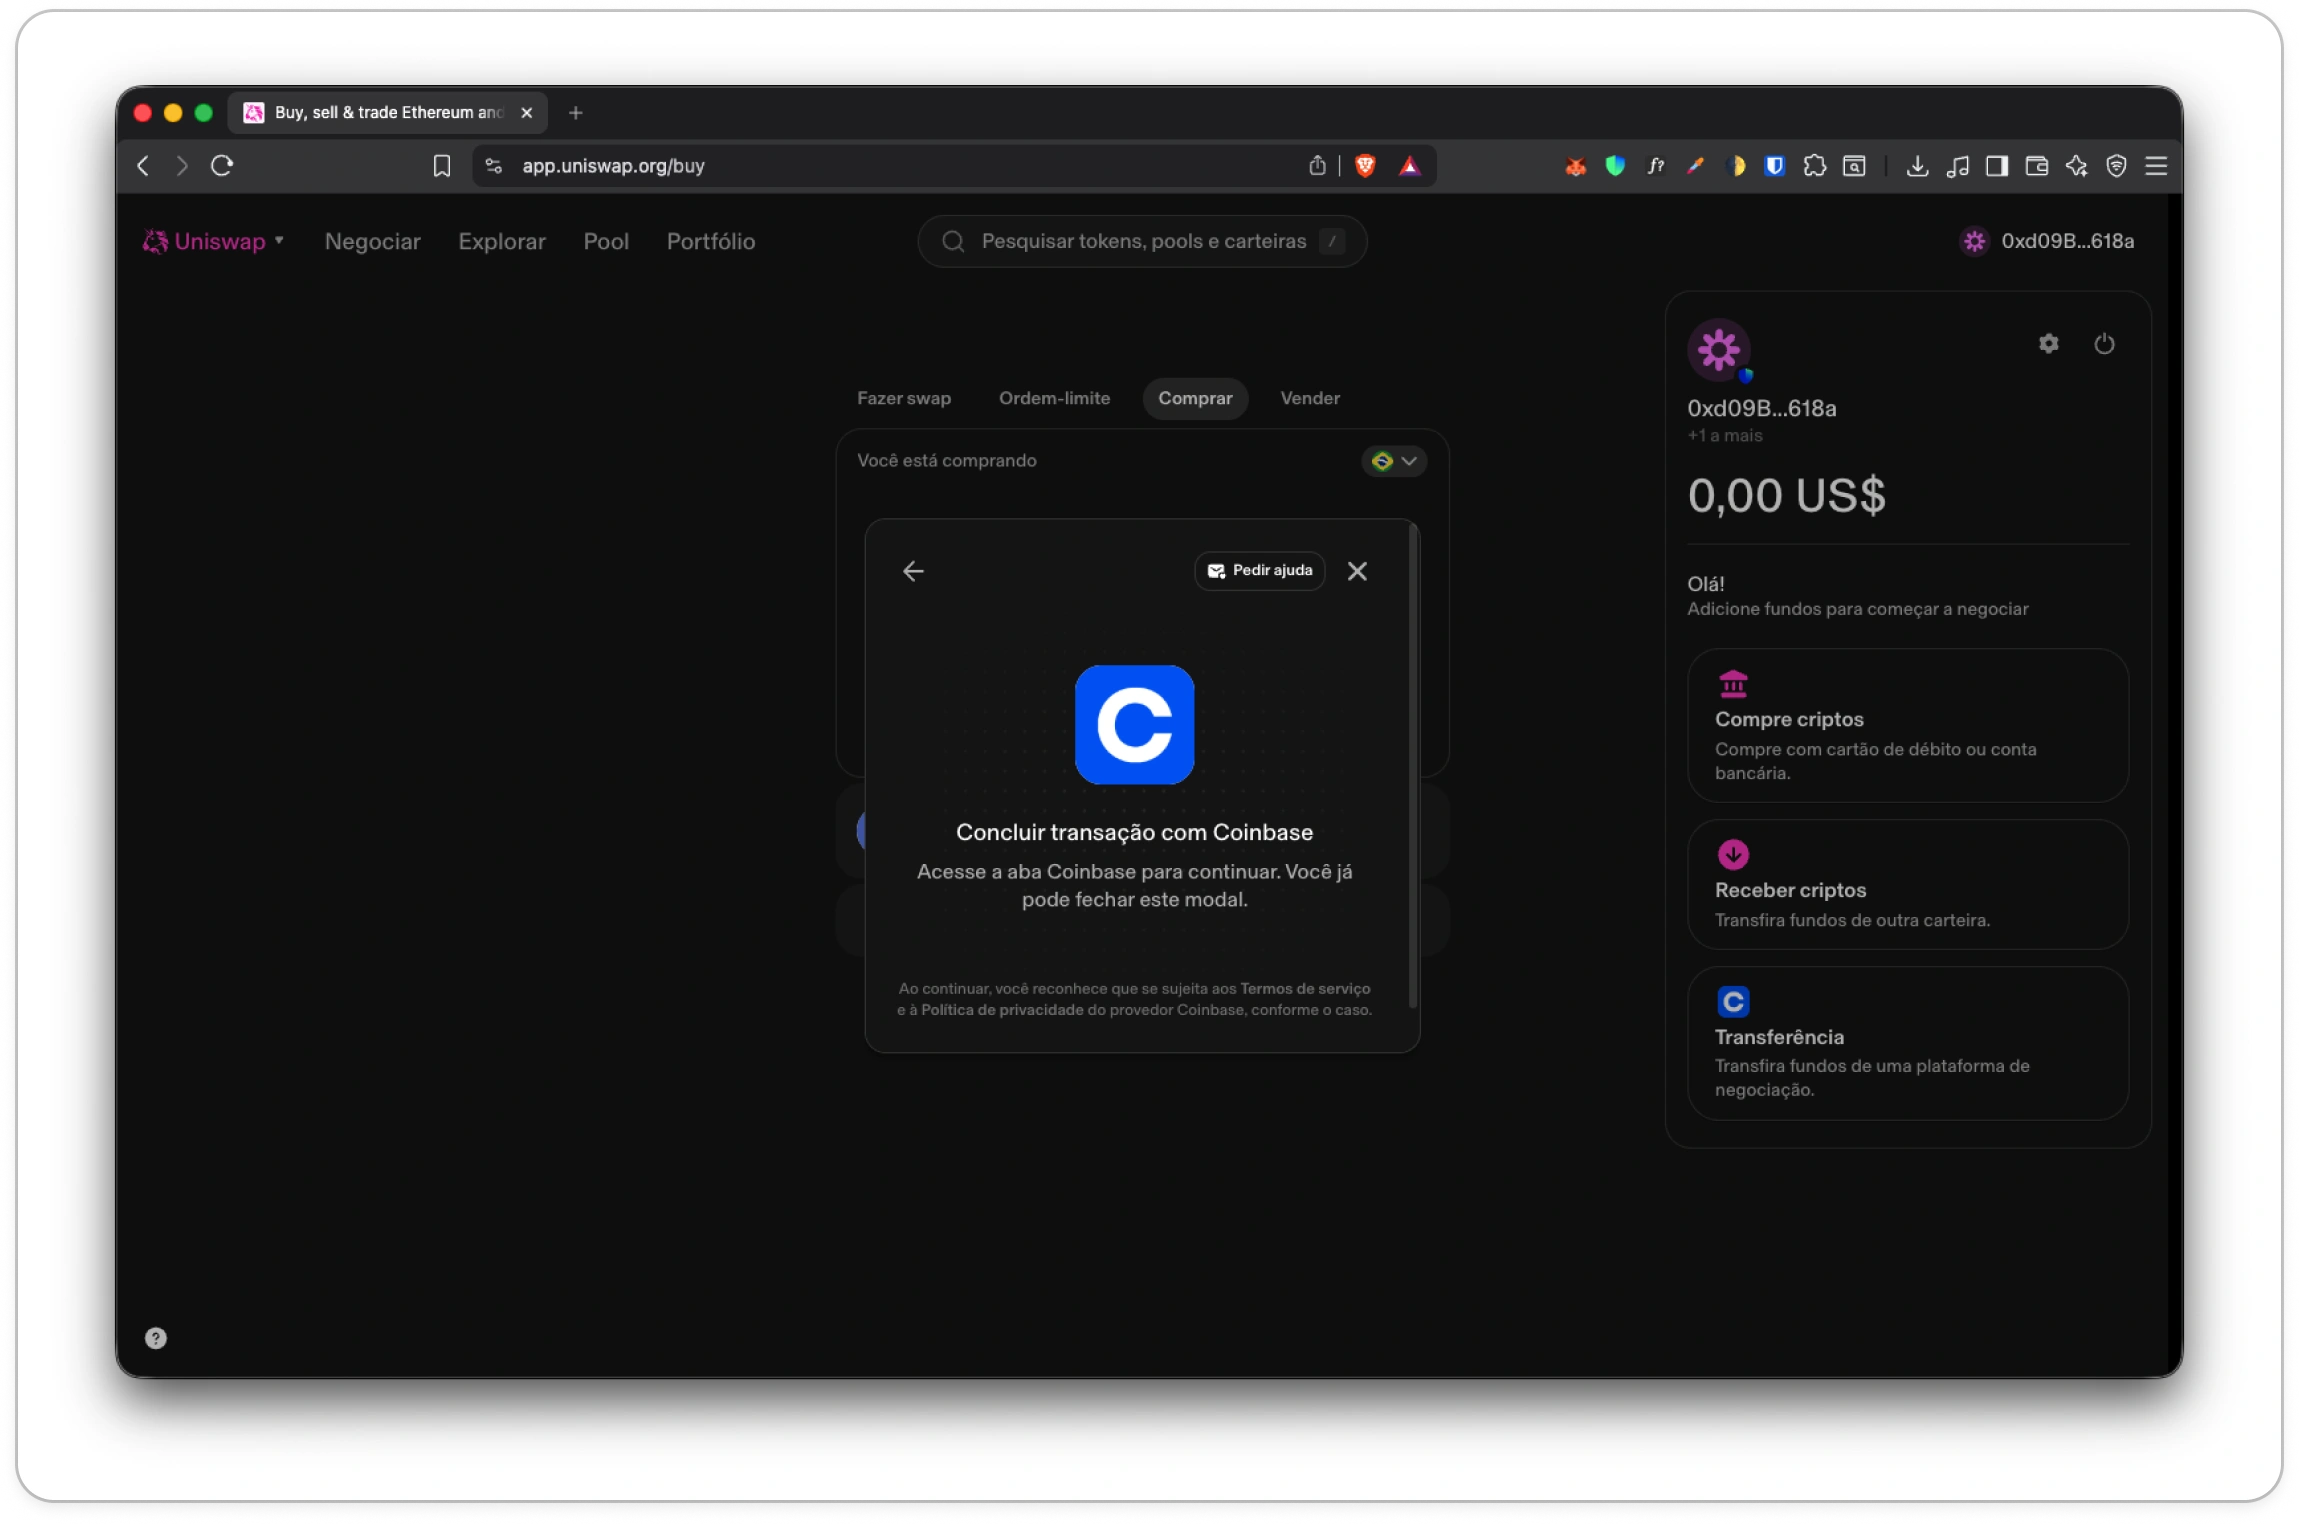
Task: Open MetaMask fox extension
Action: (x=1575, y=166)
